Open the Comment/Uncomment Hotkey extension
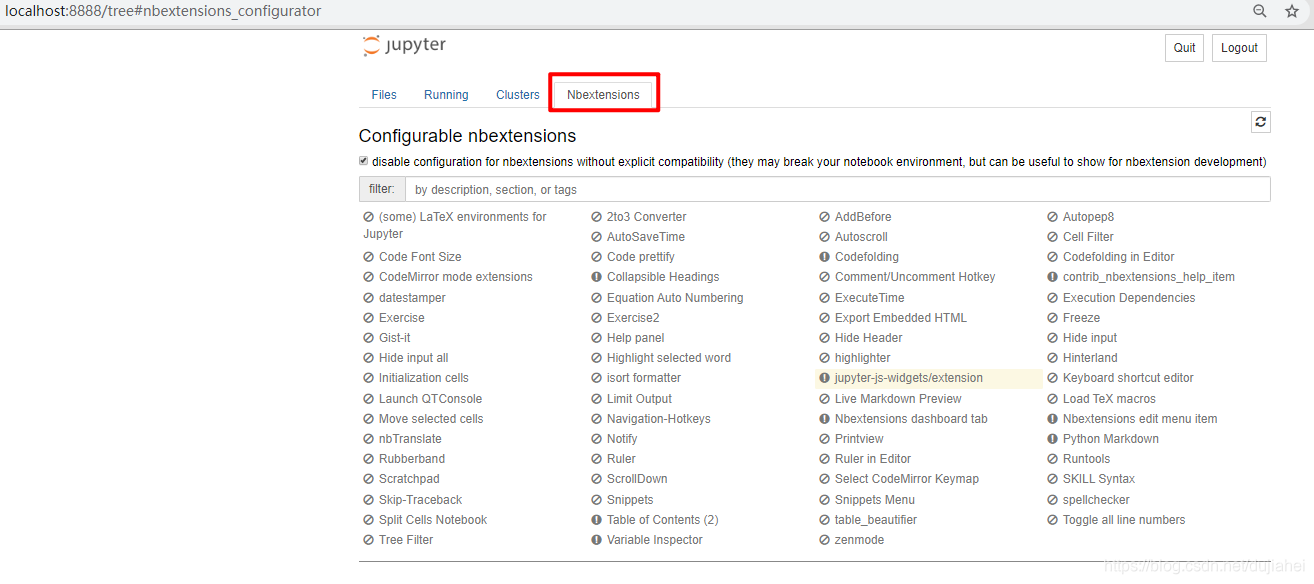The image size is (1314, 584). pos(915,277)
